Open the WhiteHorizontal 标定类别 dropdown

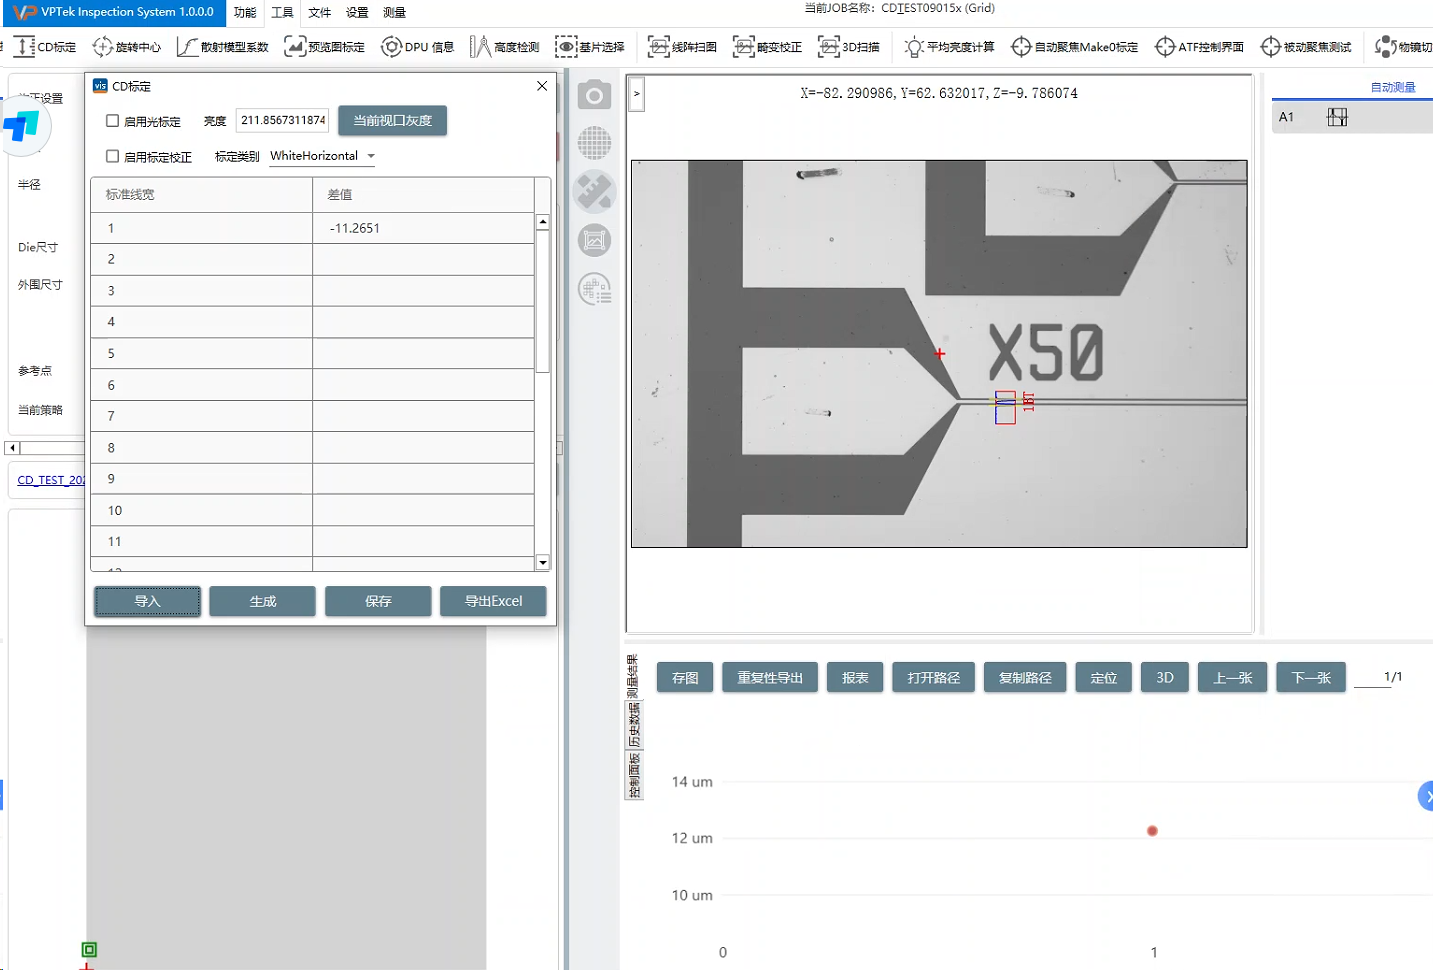point(322,156)
